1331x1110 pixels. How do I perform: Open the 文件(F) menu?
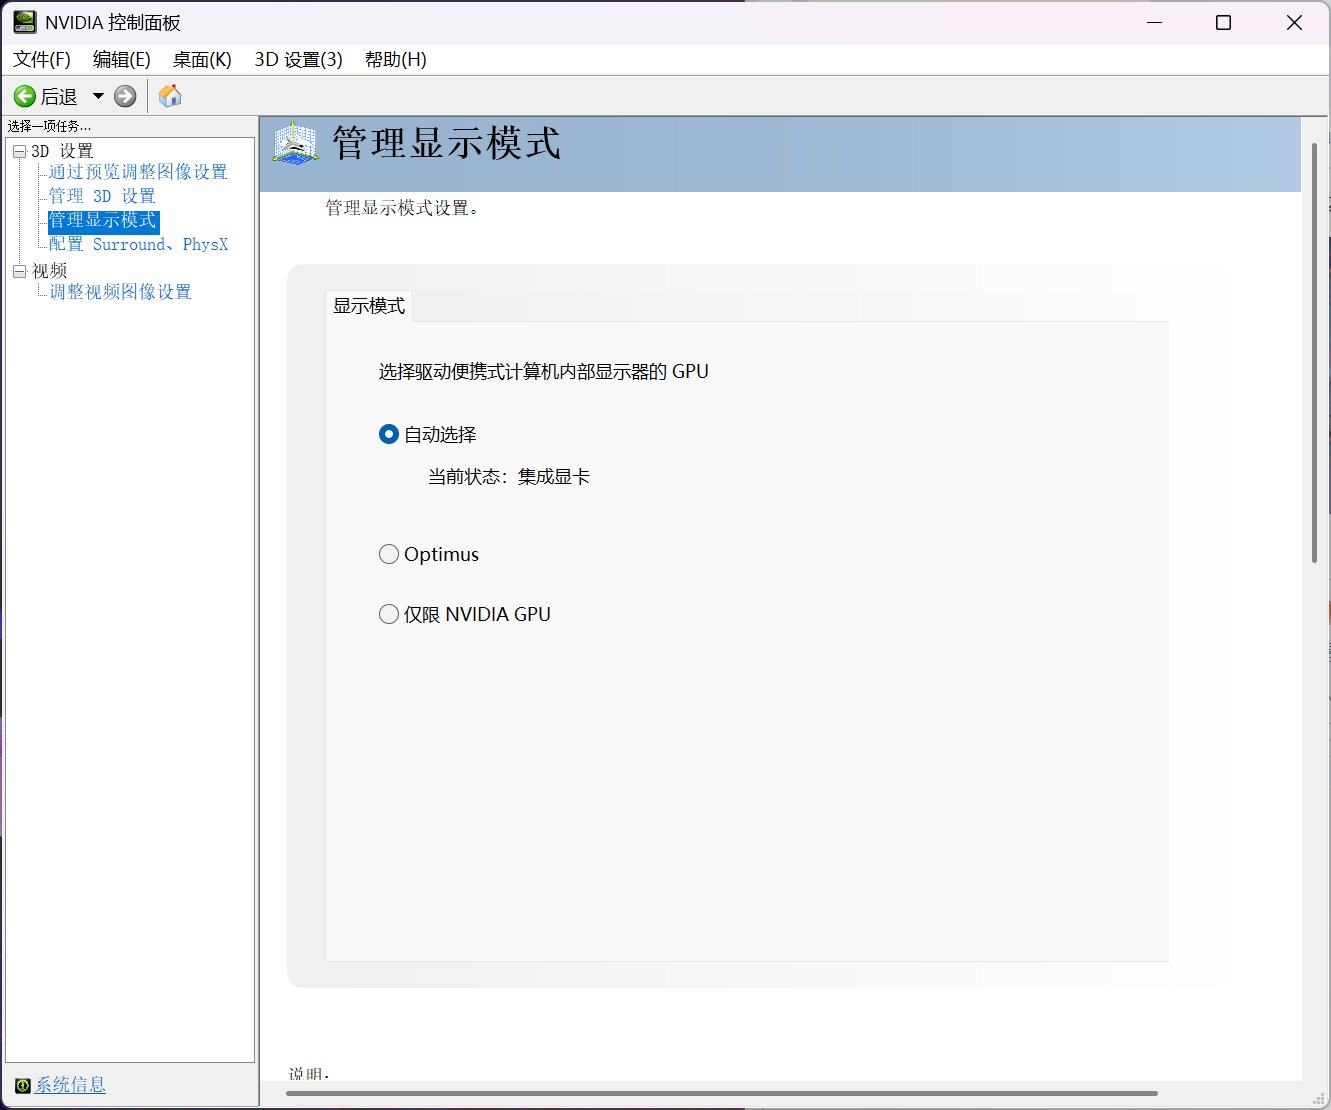[42, 60]
